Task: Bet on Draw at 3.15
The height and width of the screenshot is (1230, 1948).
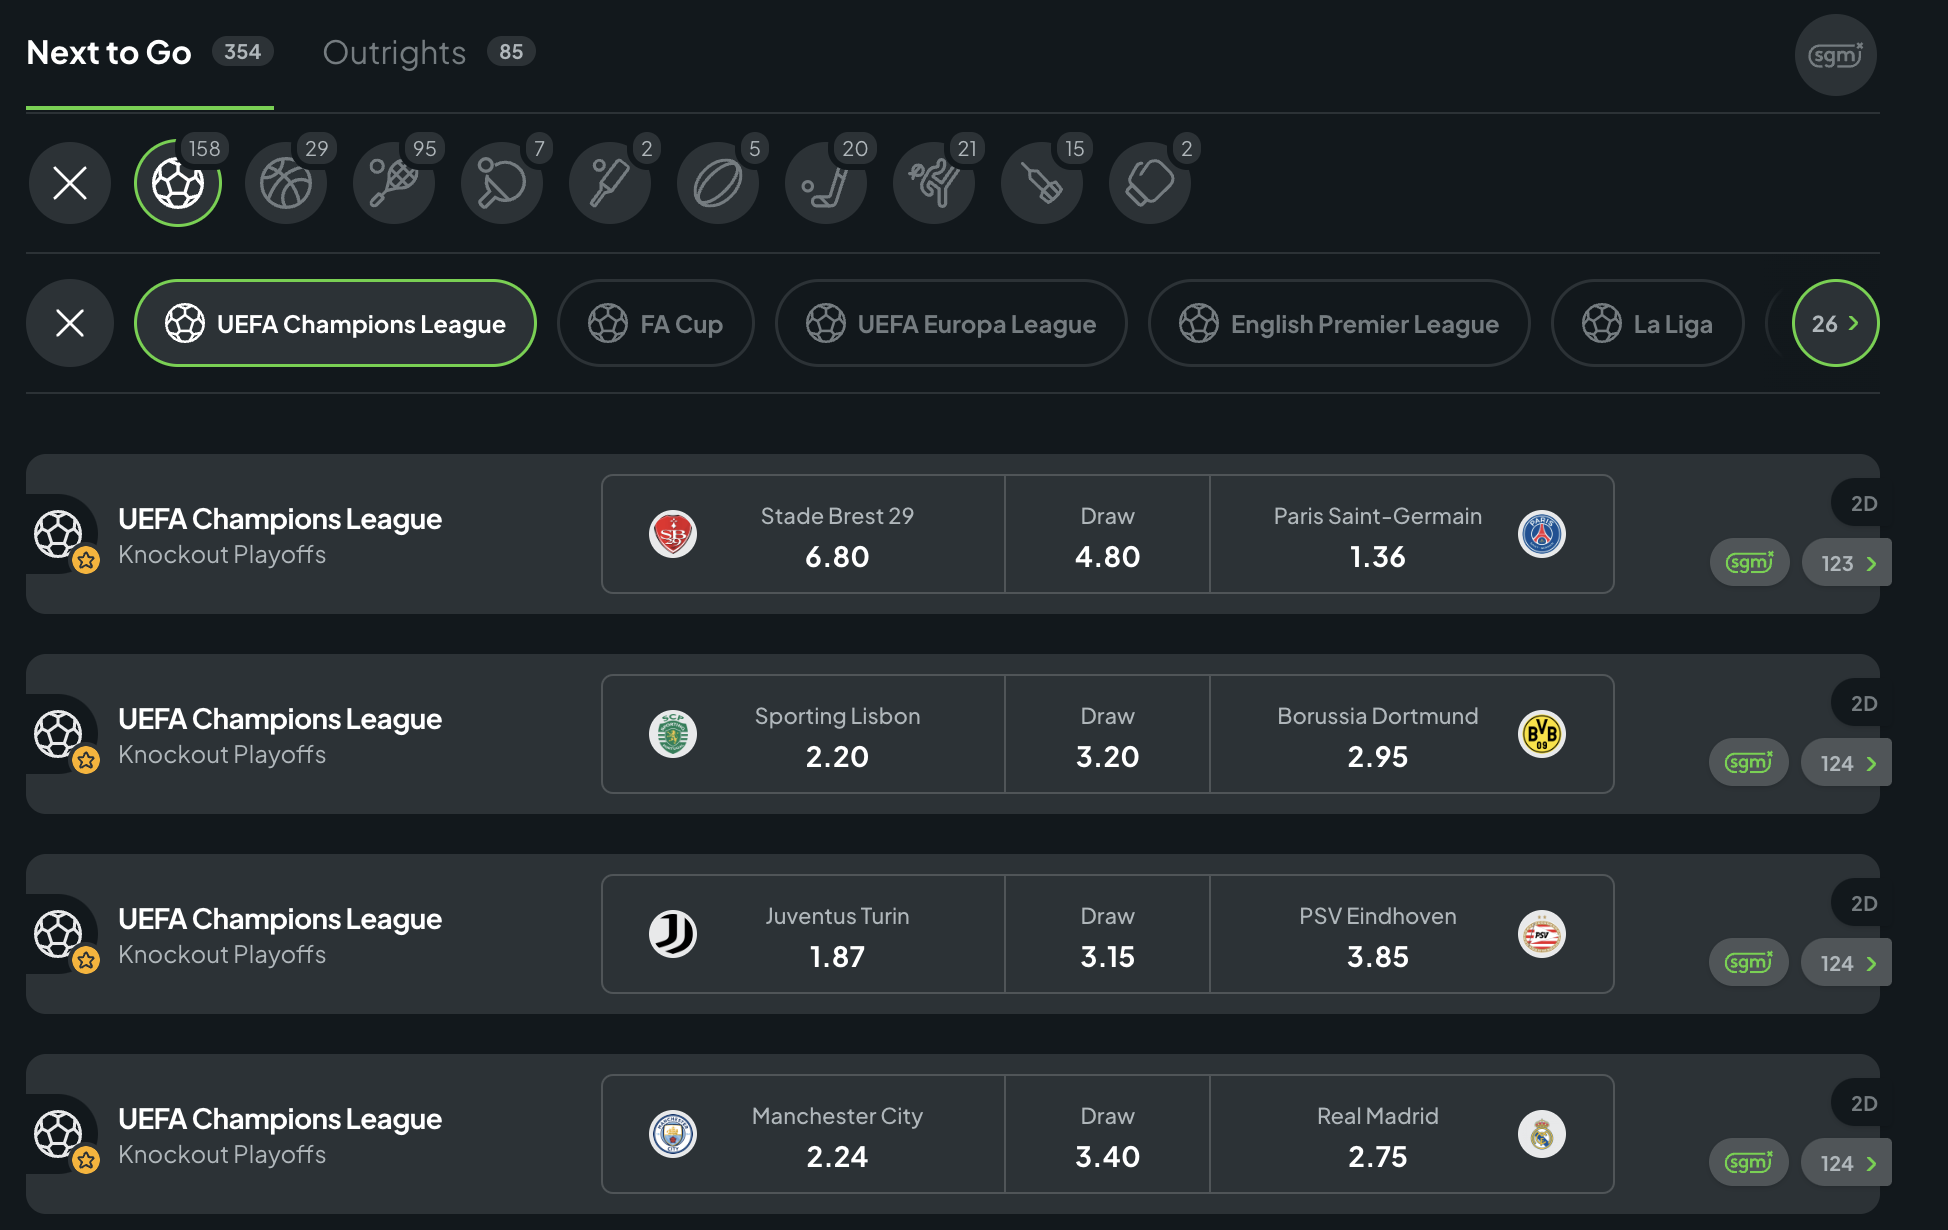Action: tap(1108, 934)
